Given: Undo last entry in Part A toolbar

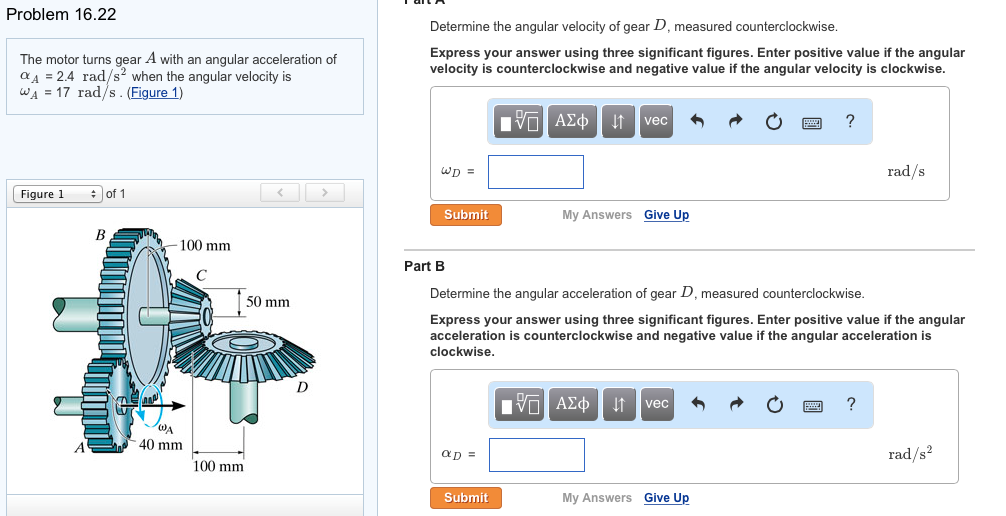Looking at the screenshot, I should [698, 121].
